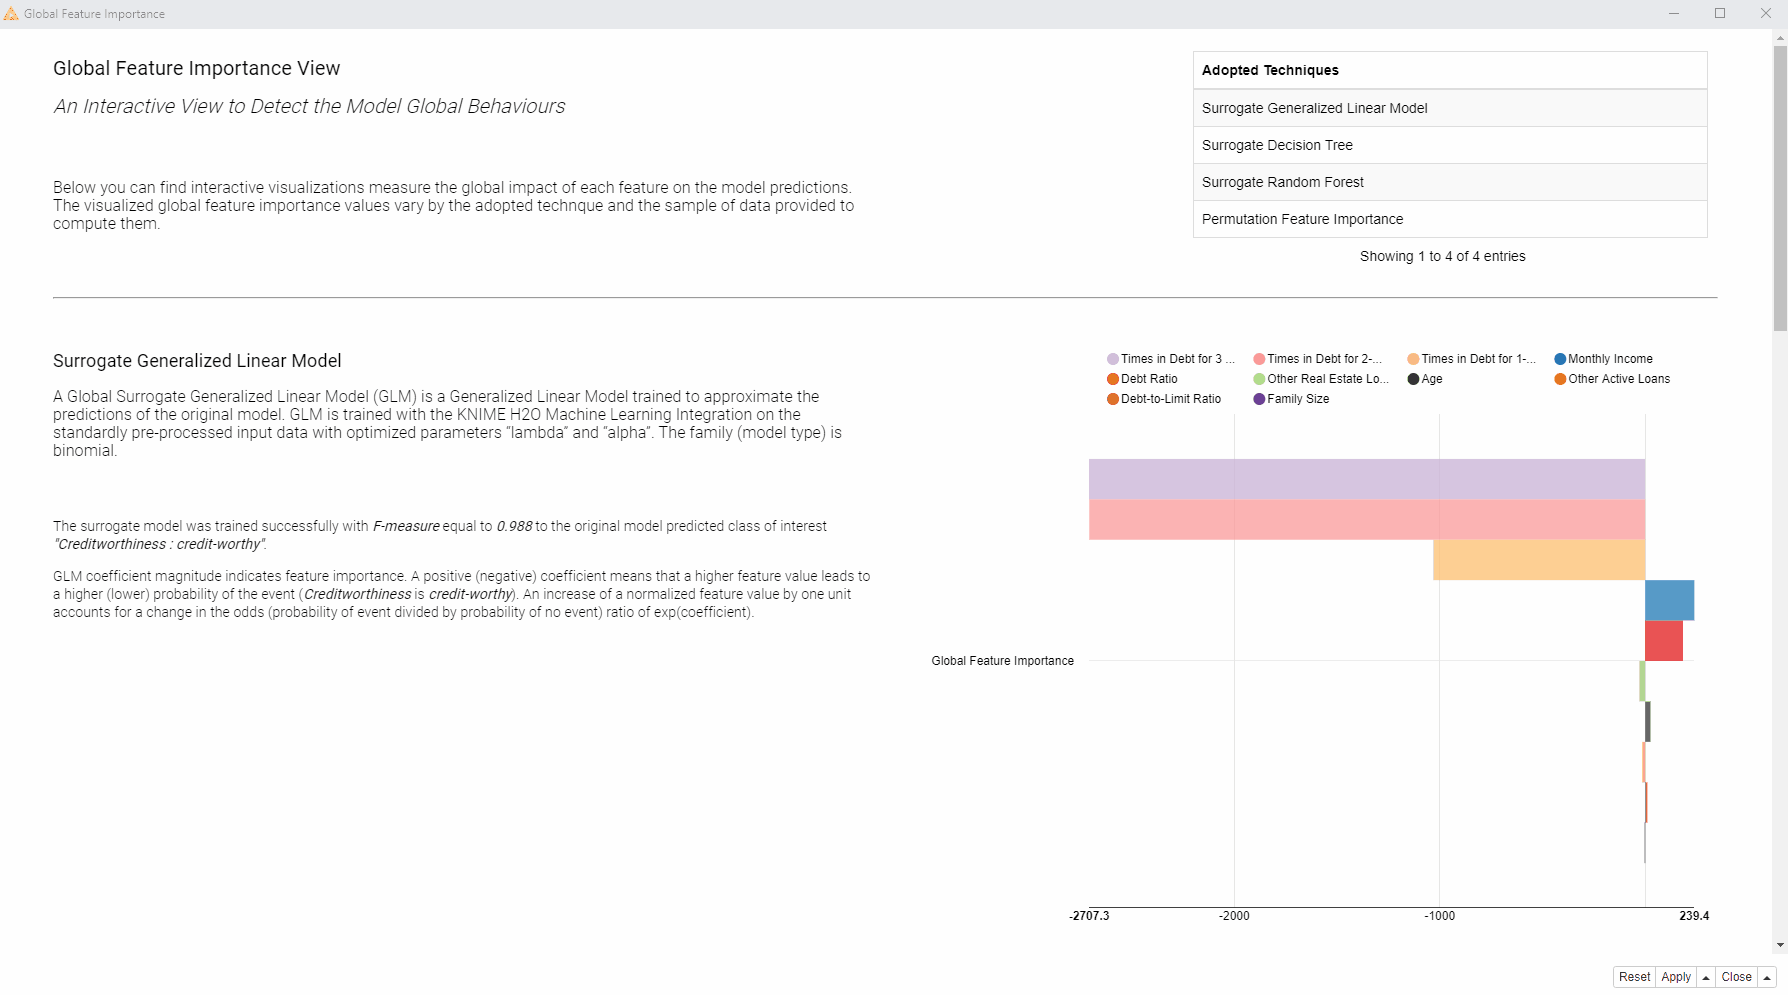This screenshot has height=995, width=1788.
Task: Click Times in Debt for 1 legend marker
Action: coord(1413,359)
